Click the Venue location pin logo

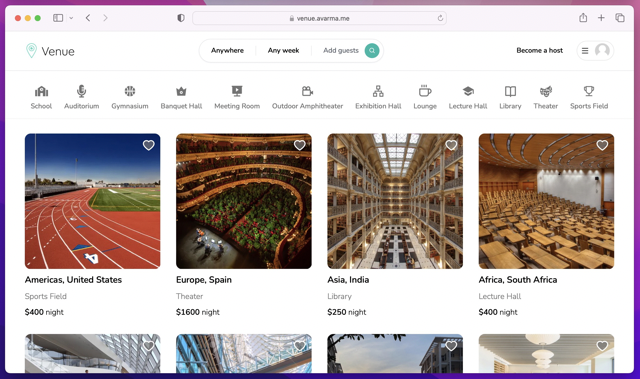(31, 51)
